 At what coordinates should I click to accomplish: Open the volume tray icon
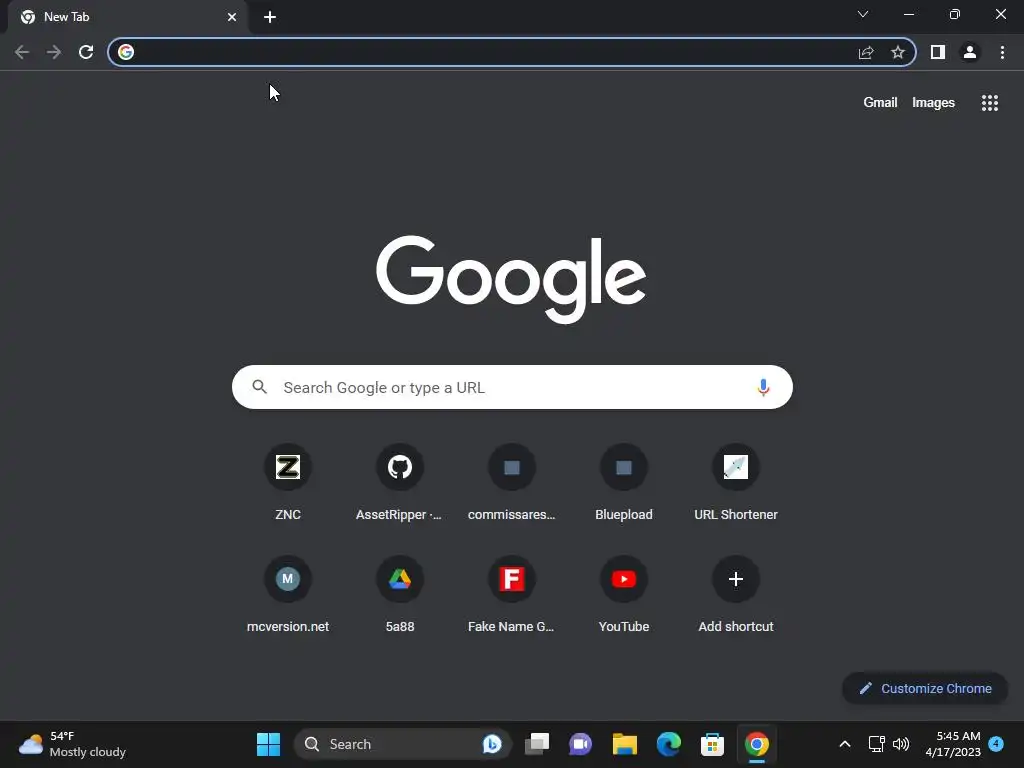coord(901,744)
